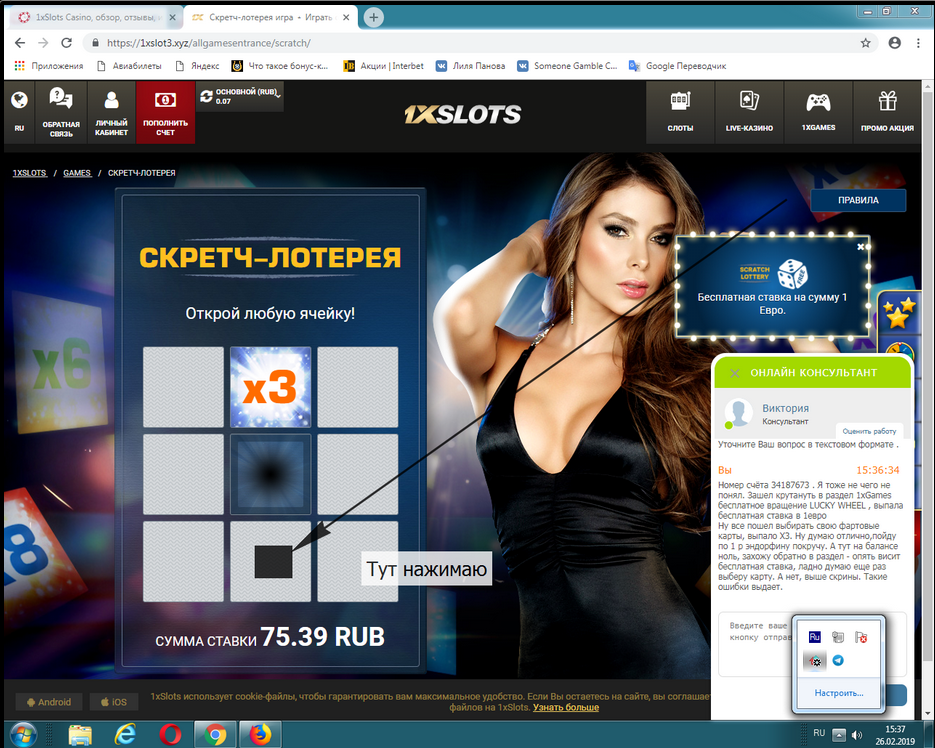Follow the Узнать больше cookie link
The height and width of the screenshot is (748, 935).
click(x=566, y=707)
